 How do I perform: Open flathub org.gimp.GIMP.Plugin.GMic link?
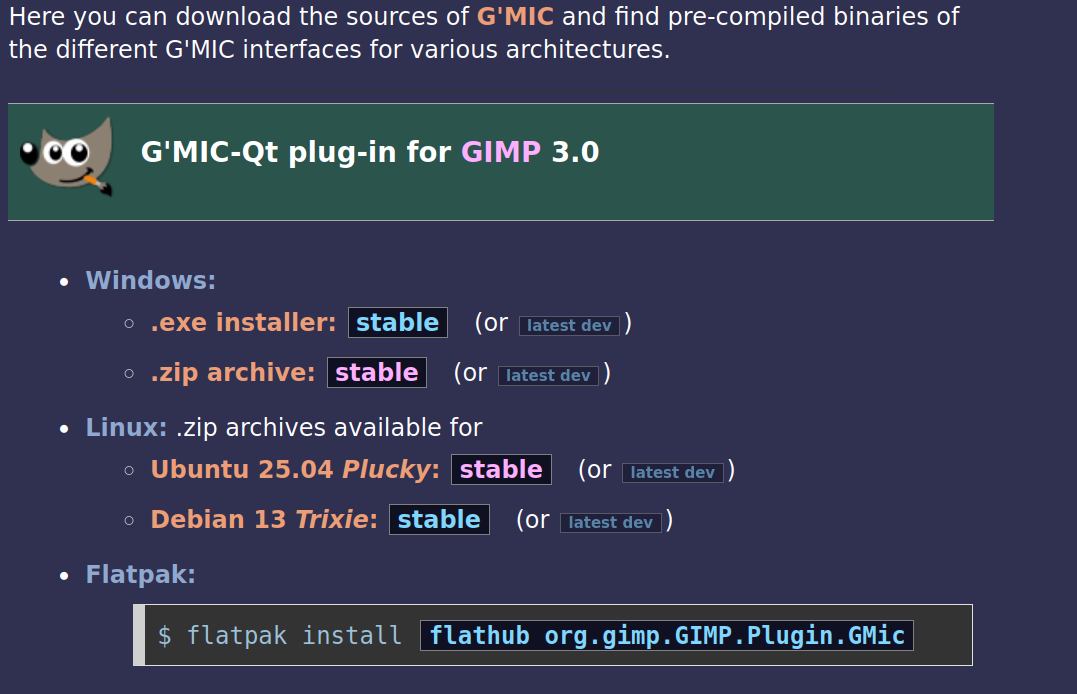pos(667,635)
